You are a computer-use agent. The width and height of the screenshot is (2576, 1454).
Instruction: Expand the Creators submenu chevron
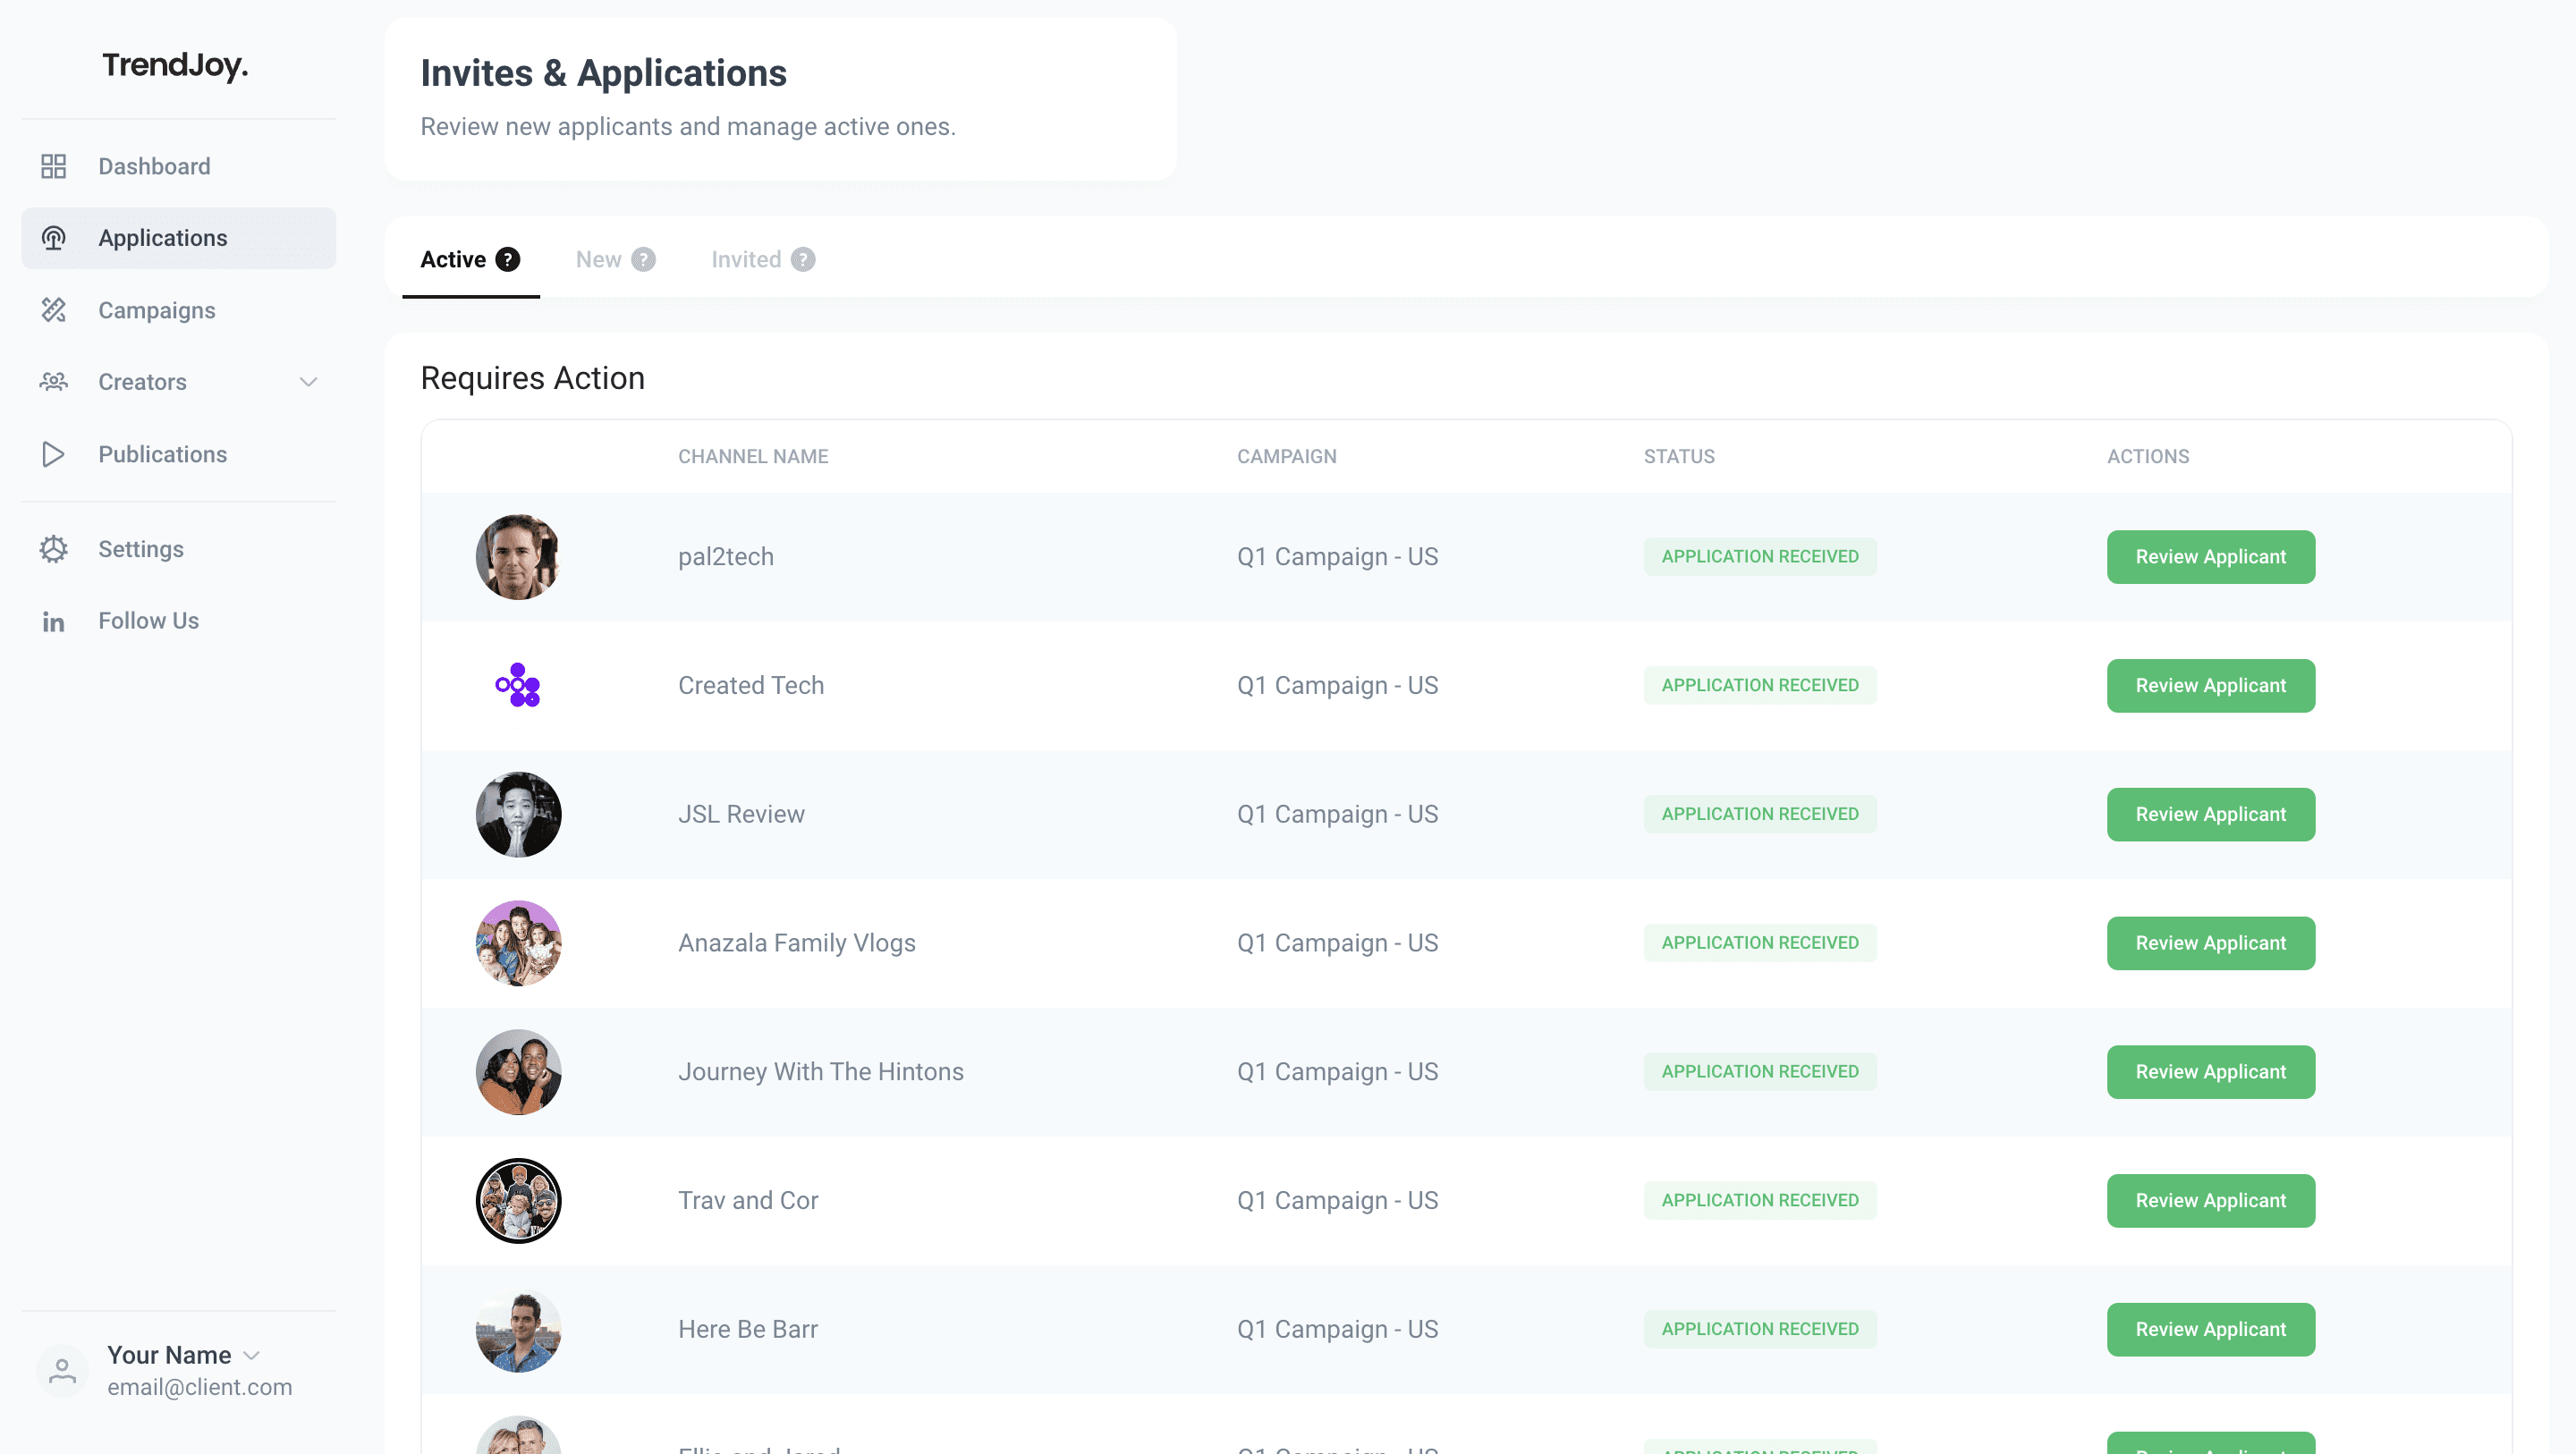(x=308, y=382)
